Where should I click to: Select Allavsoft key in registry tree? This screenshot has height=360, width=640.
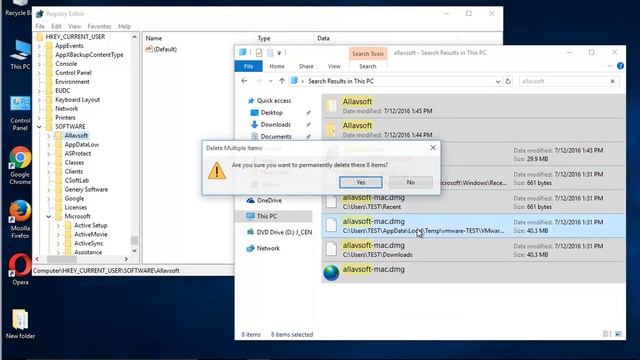[76, 136]
